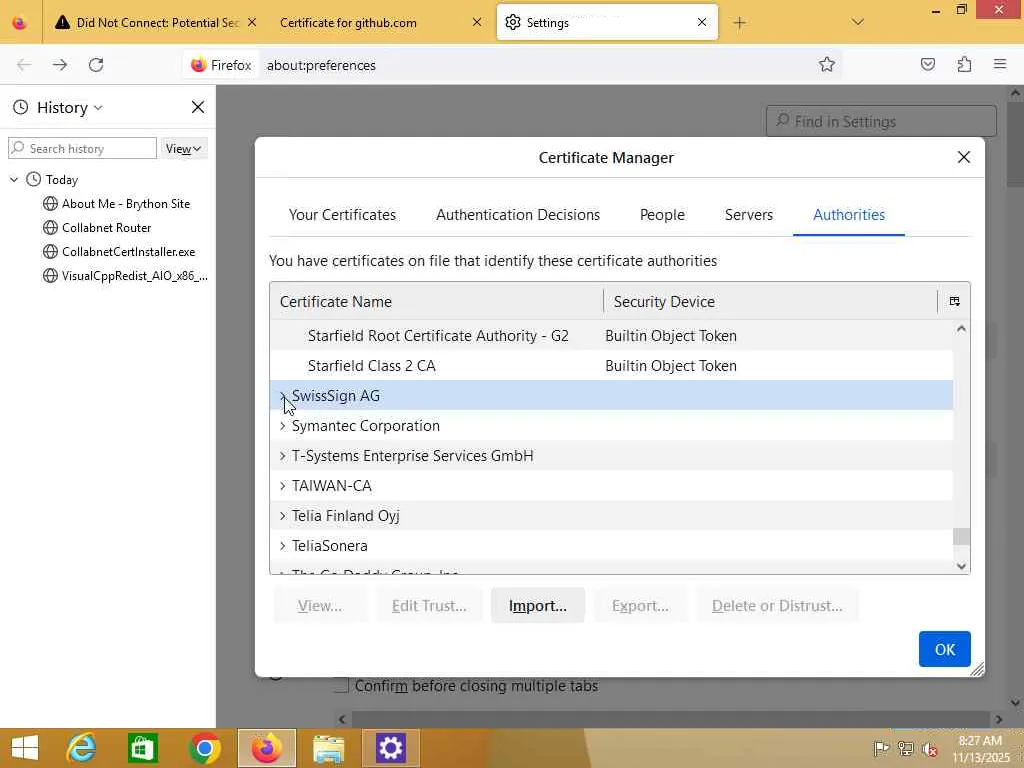The image size is (1024, 768).
Task: Click the certificate list scrollbar thumb
Action: point(961,536)
